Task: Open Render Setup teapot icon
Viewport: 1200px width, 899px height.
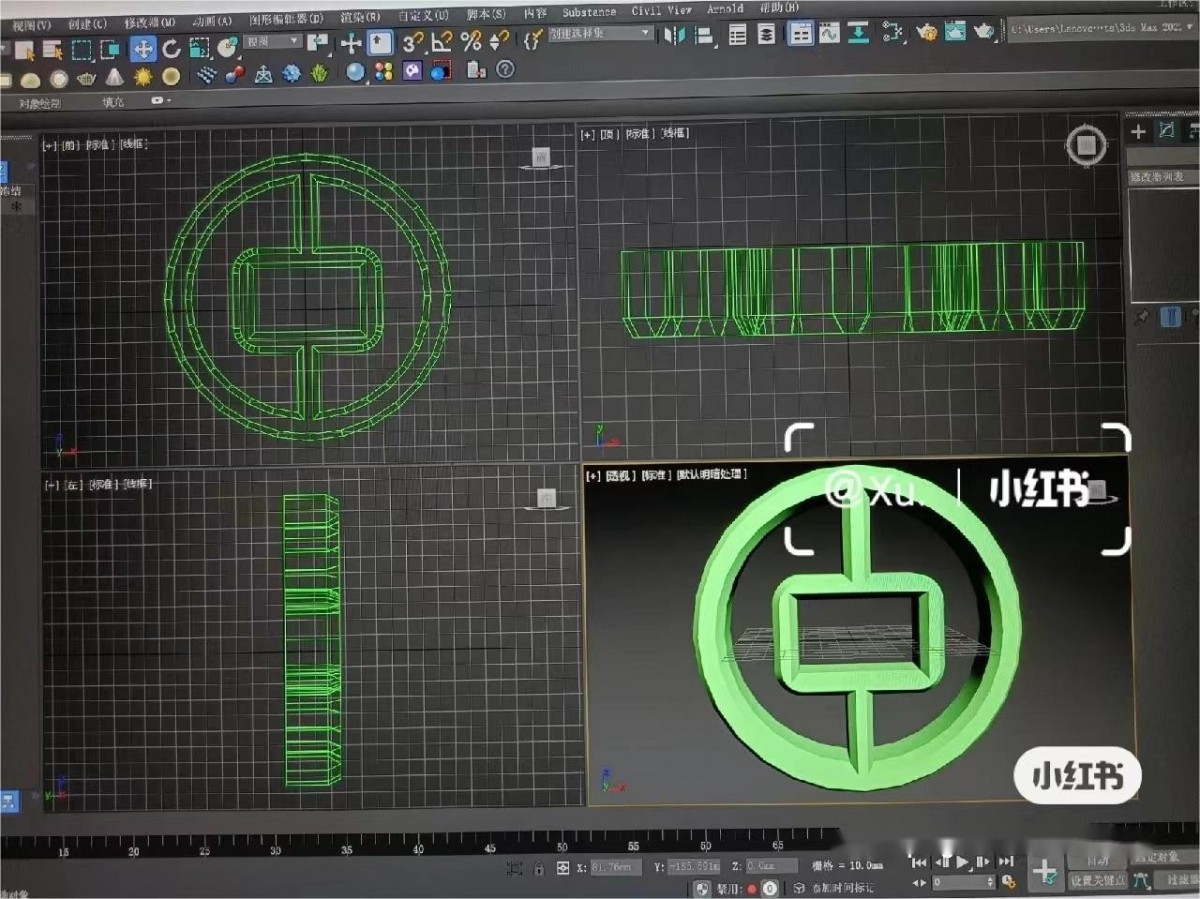Action: pyautogui.click(x=927, y=32)
